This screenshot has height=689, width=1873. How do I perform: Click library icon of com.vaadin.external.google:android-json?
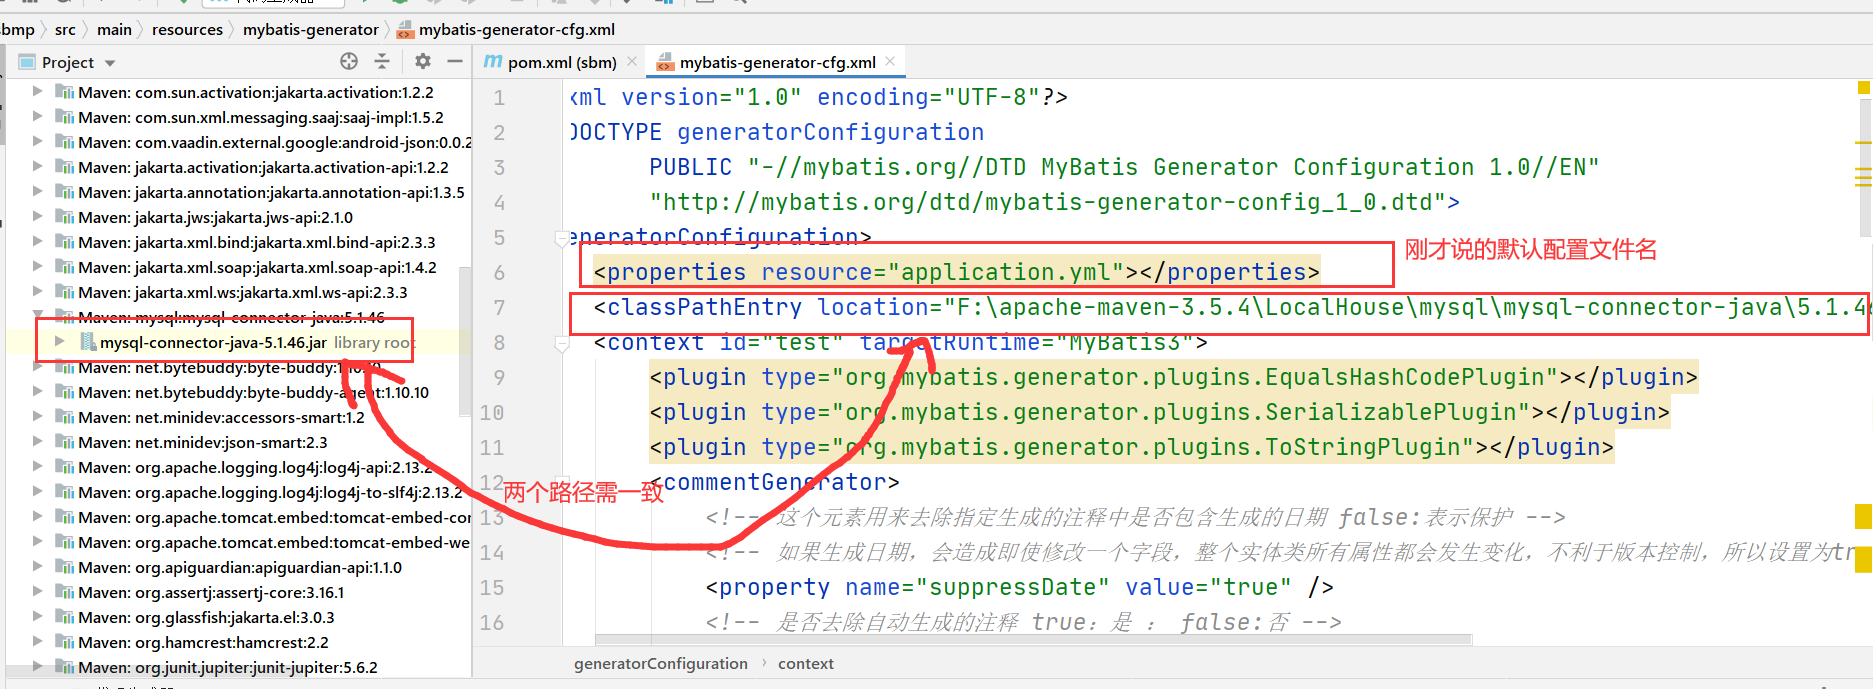coord(65,142)
